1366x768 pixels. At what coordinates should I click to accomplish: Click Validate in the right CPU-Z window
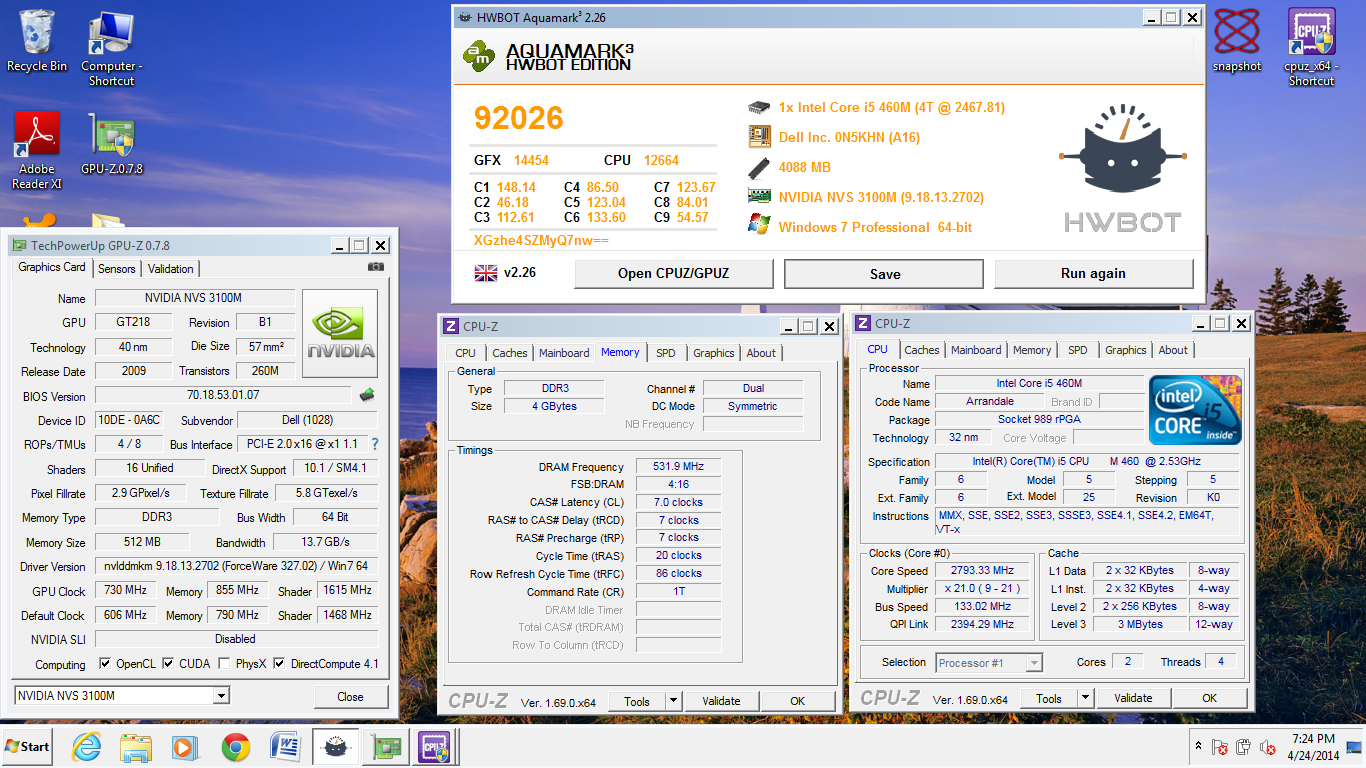click(1133, 698)
